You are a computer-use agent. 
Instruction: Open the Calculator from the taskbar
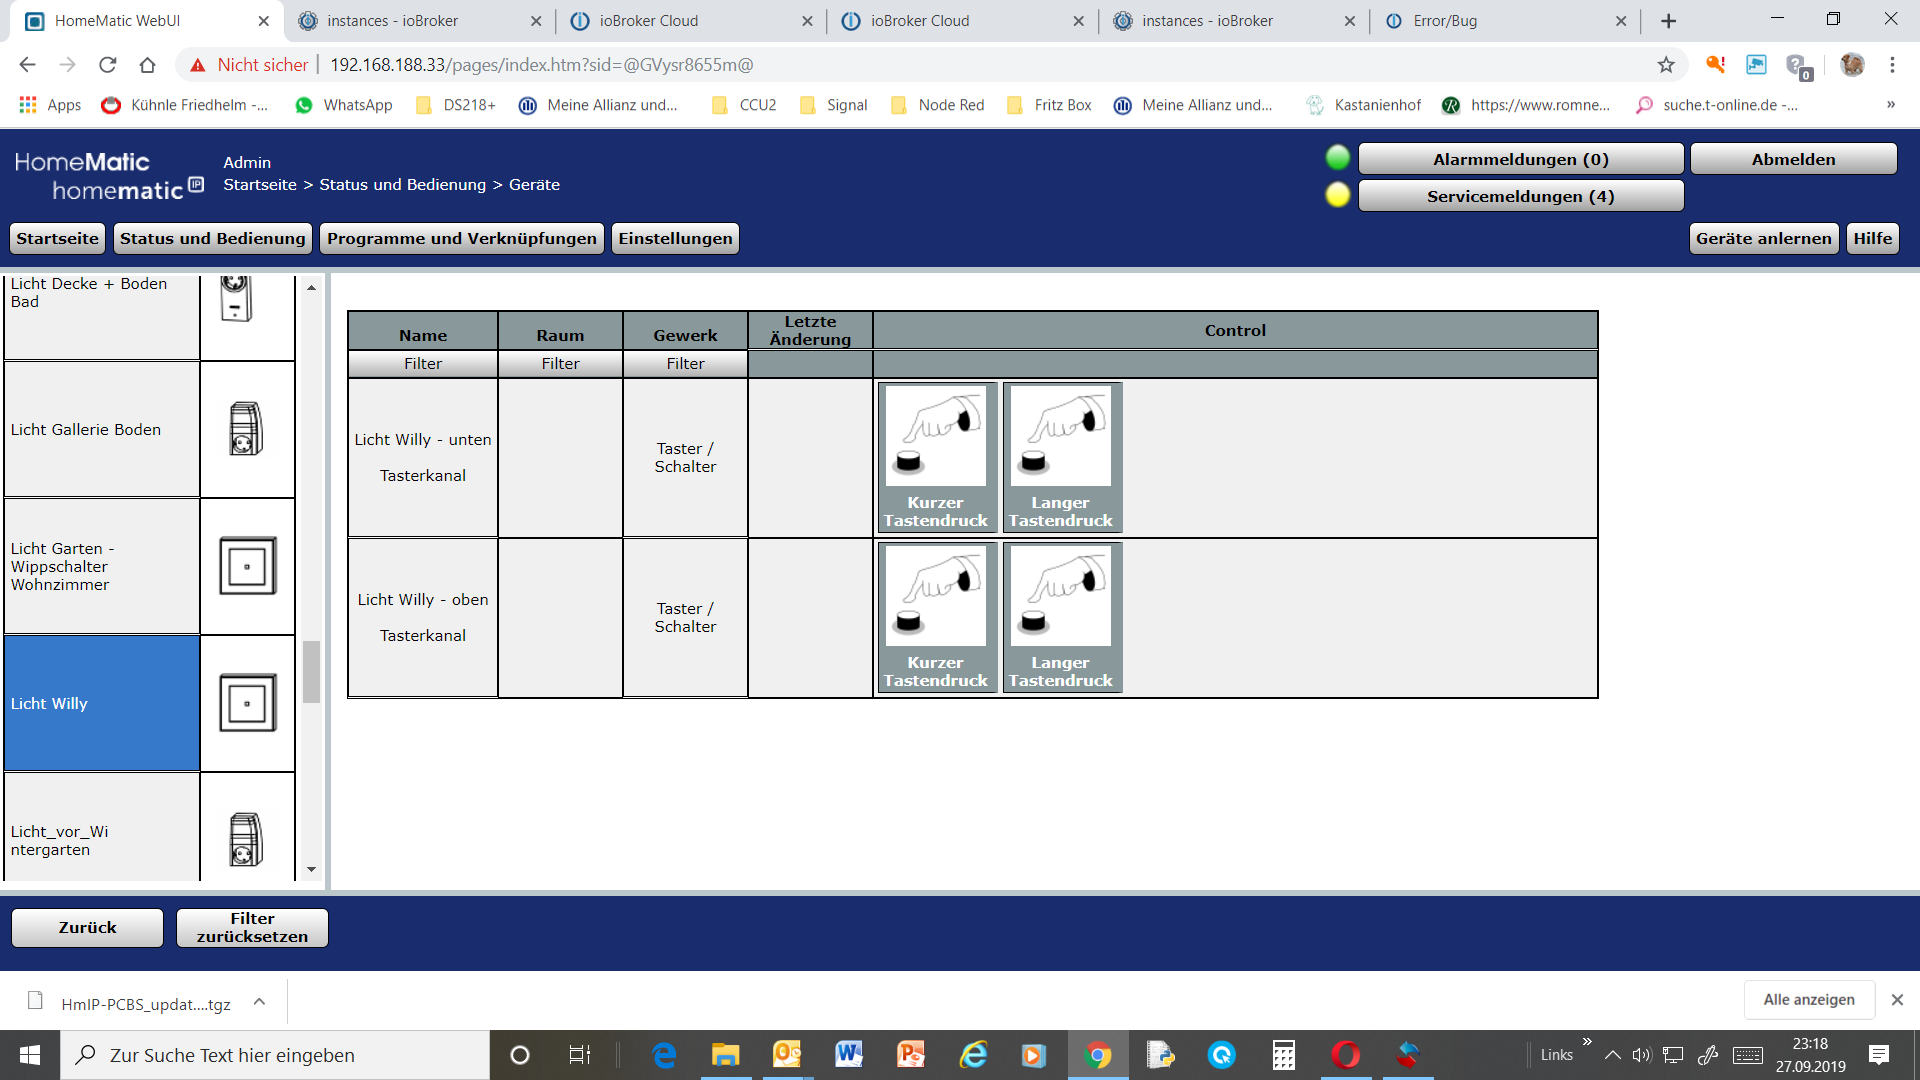tap(1284, 1055)
